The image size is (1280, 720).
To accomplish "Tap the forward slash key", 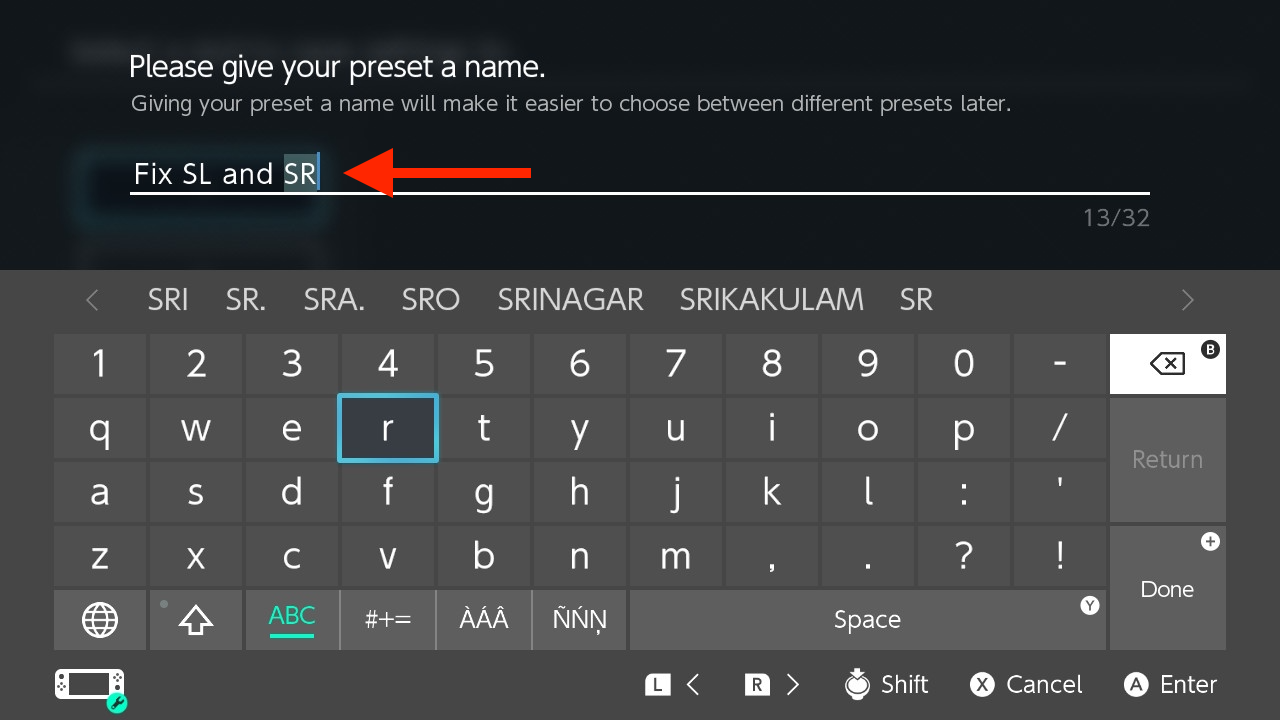I will pos(1060,428).
